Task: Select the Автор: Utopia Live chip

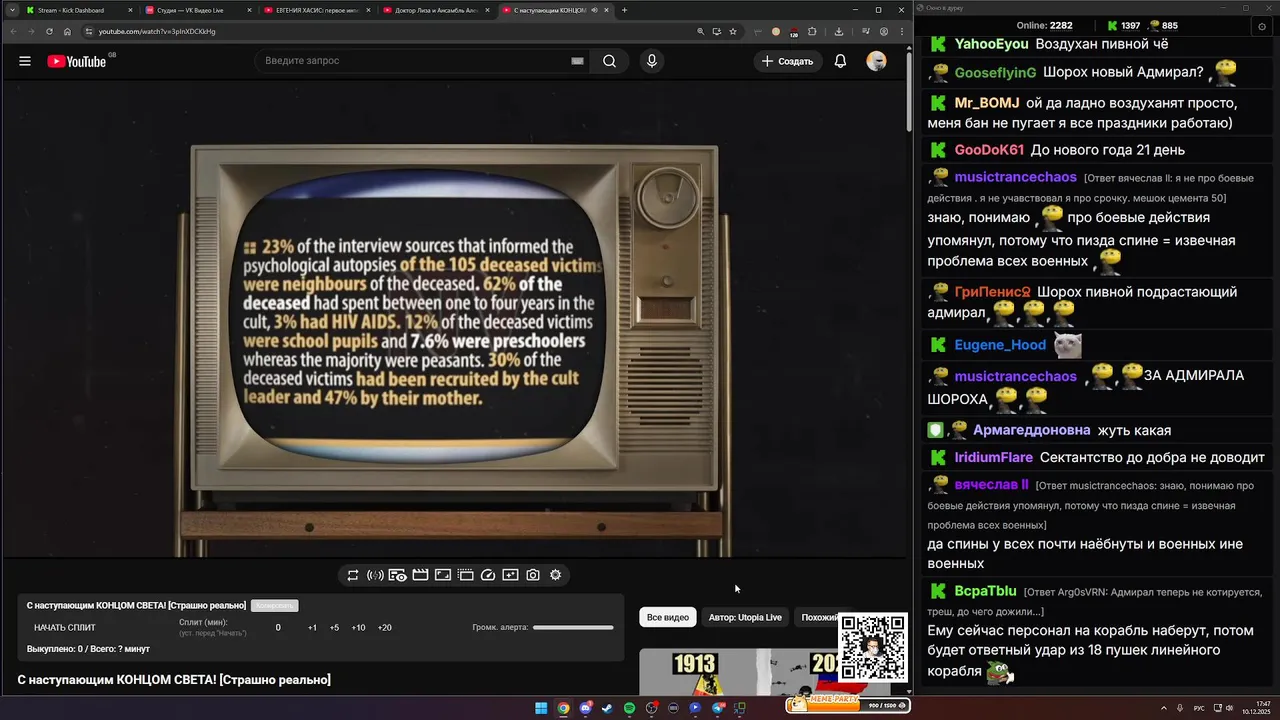Action: pos(745,618)
